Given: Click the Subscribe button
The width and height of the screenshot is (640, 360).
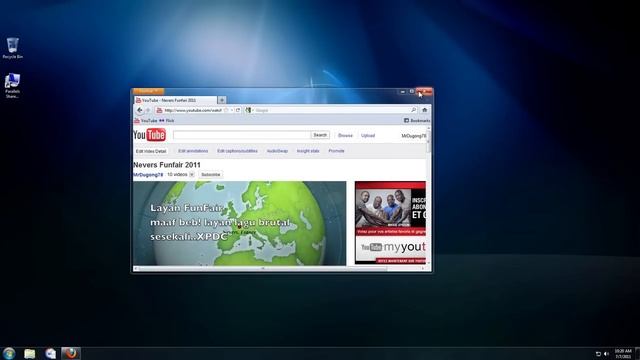Looking at the screenshot, I should (211, 175).
